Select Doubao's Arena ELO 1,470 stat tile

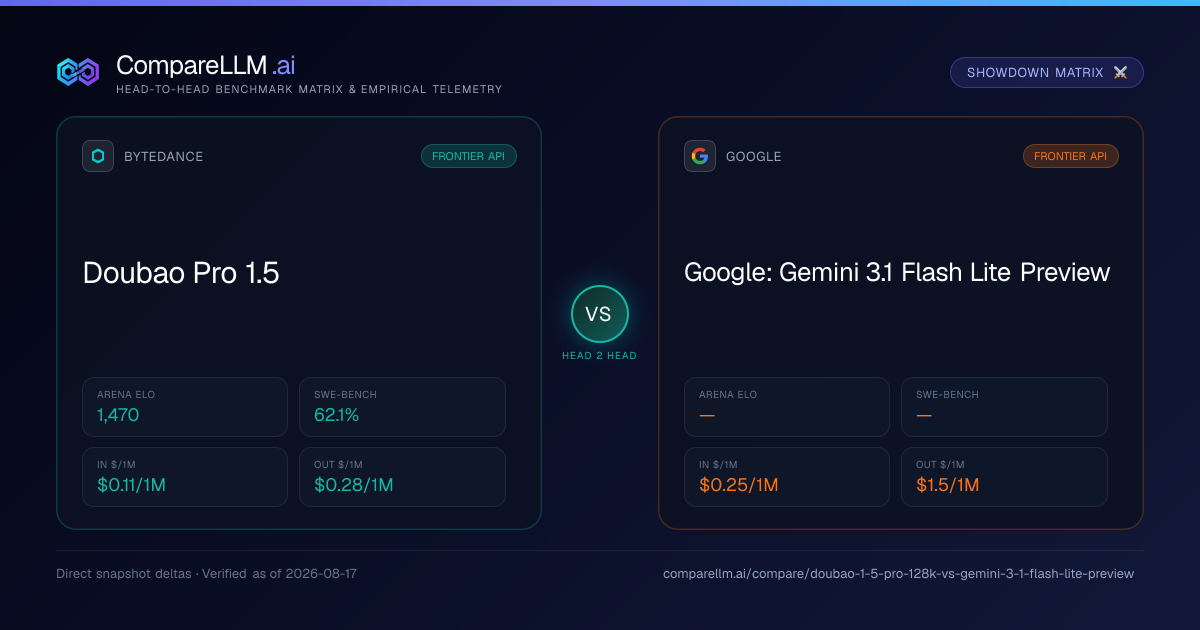coord(185,407)
